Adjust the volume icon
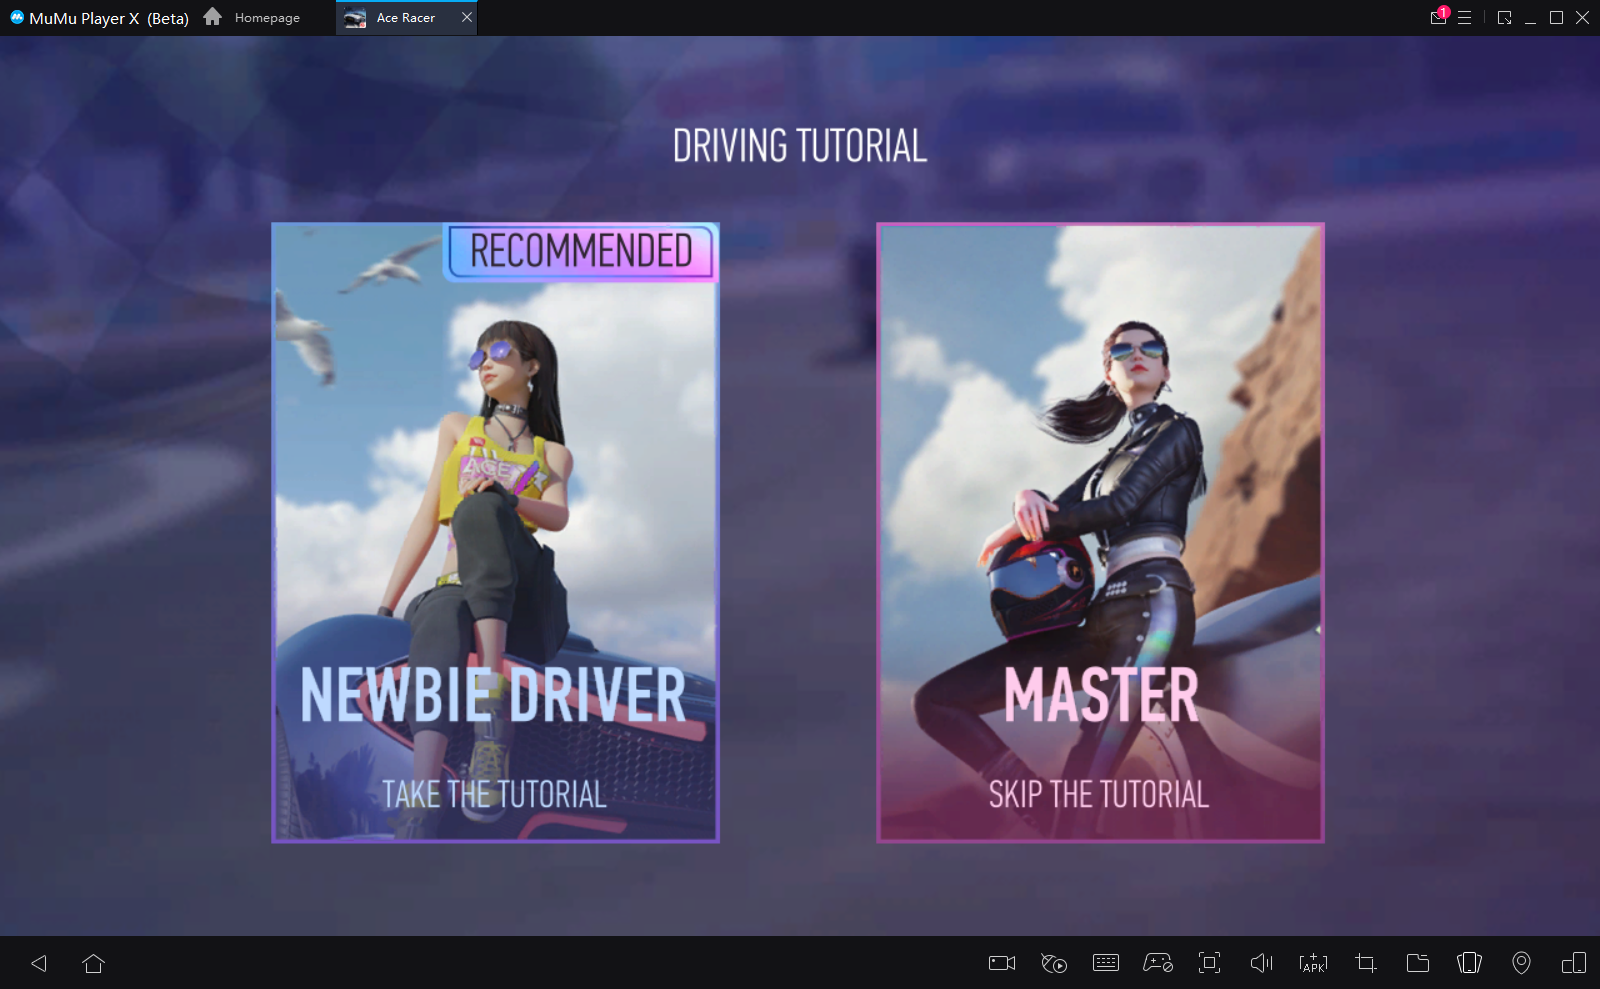Screen dimensions: 1600x989 pos(1262,963)
